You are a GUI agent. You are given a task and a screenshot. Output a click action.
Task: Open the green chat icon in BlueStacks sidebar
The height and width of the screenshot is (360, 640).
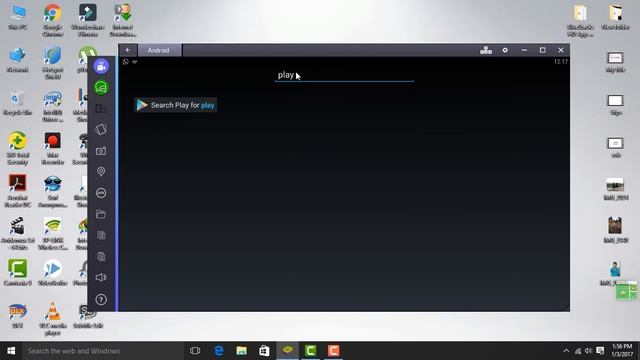[x=101, y=87]
